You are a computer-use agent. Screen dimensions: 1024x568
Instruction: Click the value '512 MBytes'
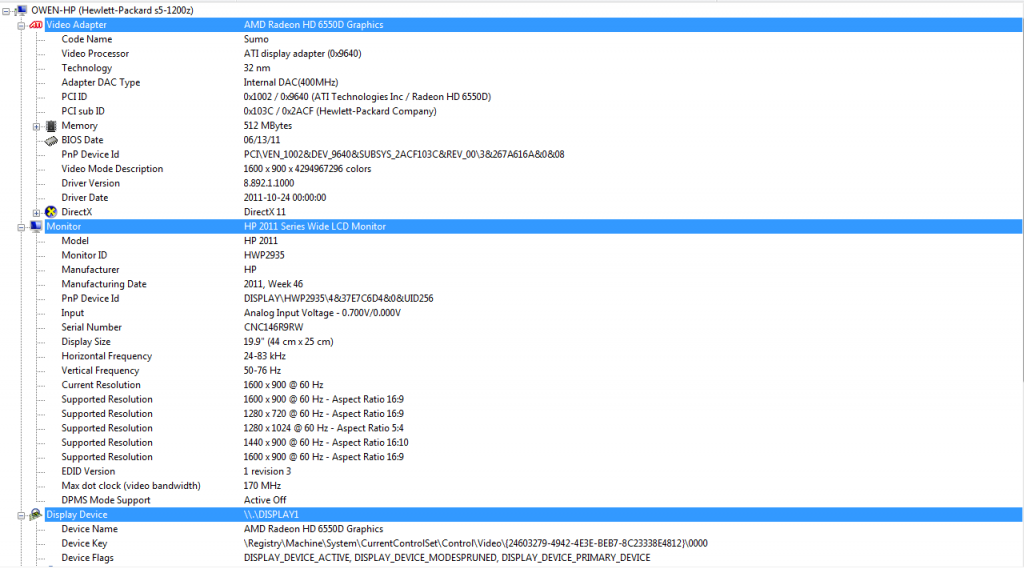(268, 125)
